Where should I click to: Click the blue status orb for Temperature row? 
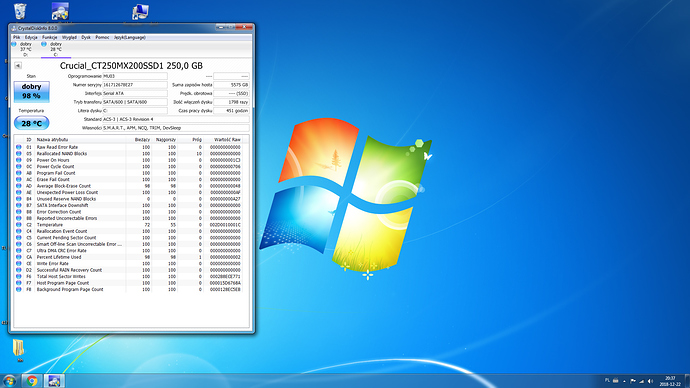point(18,224)
